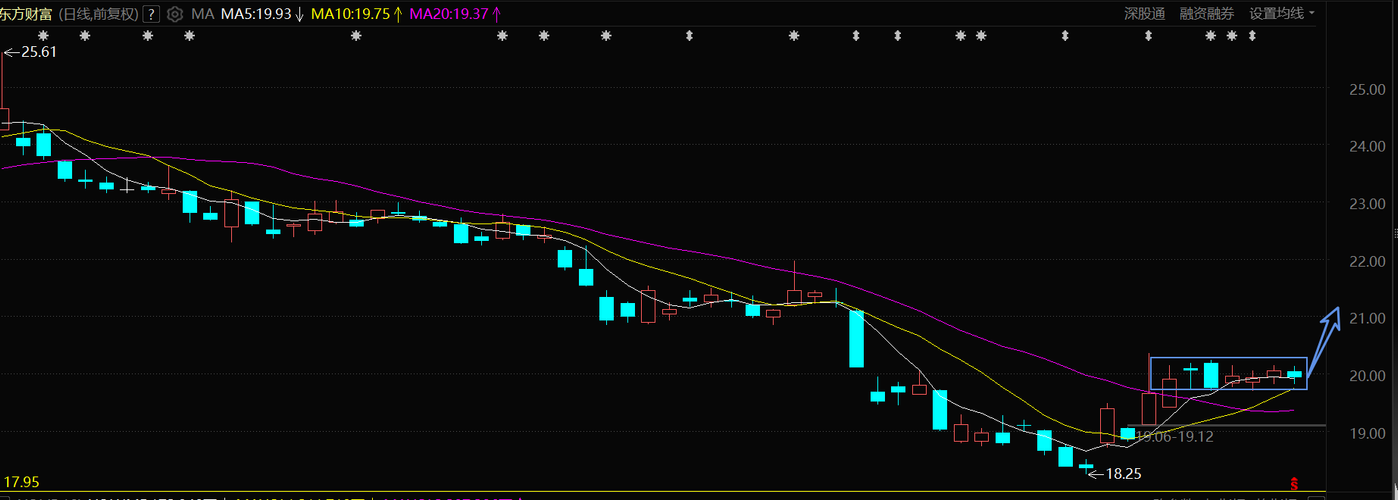The width and height of the screenshot is (1398, 500).
Task: Click the (日线,前复权) period label
Action: coord(99,14)
